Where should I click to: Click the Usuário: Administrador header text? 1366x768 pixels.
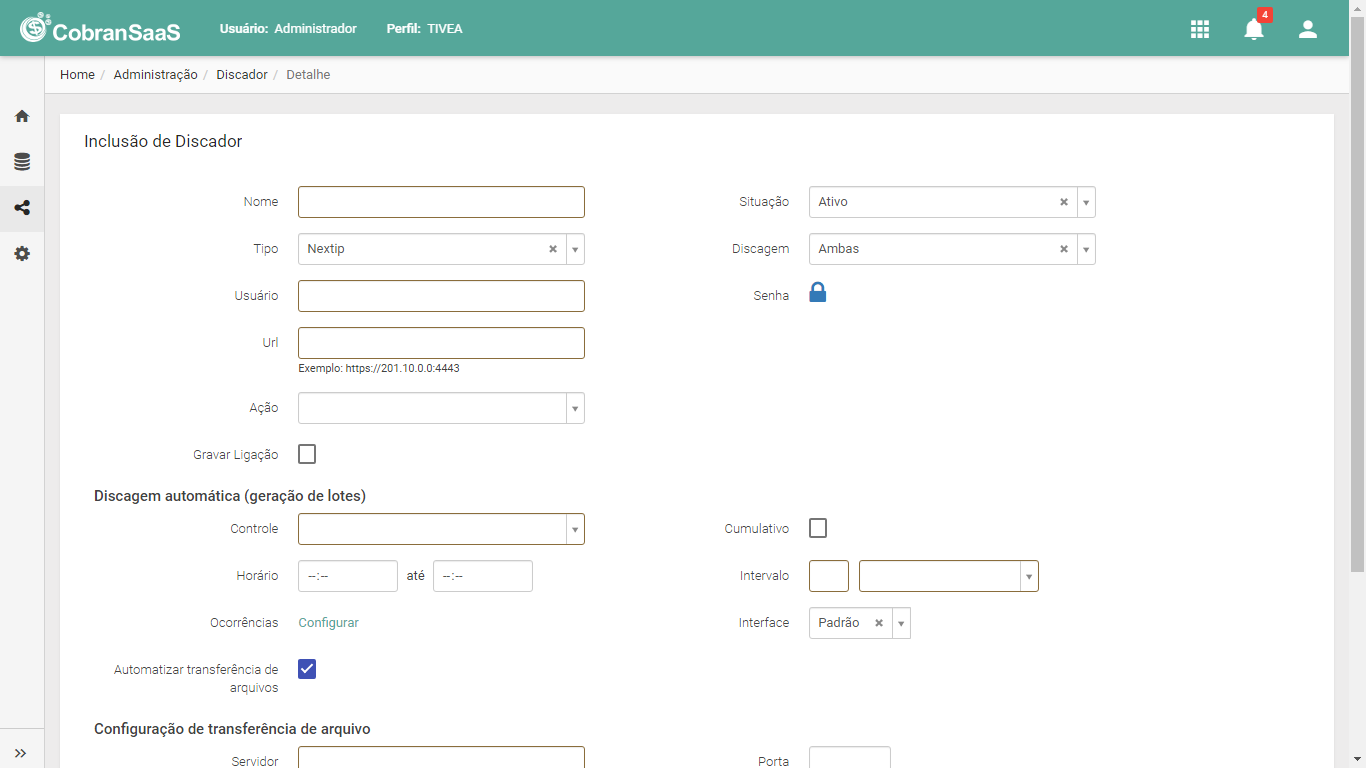click(x=288, y=29)
